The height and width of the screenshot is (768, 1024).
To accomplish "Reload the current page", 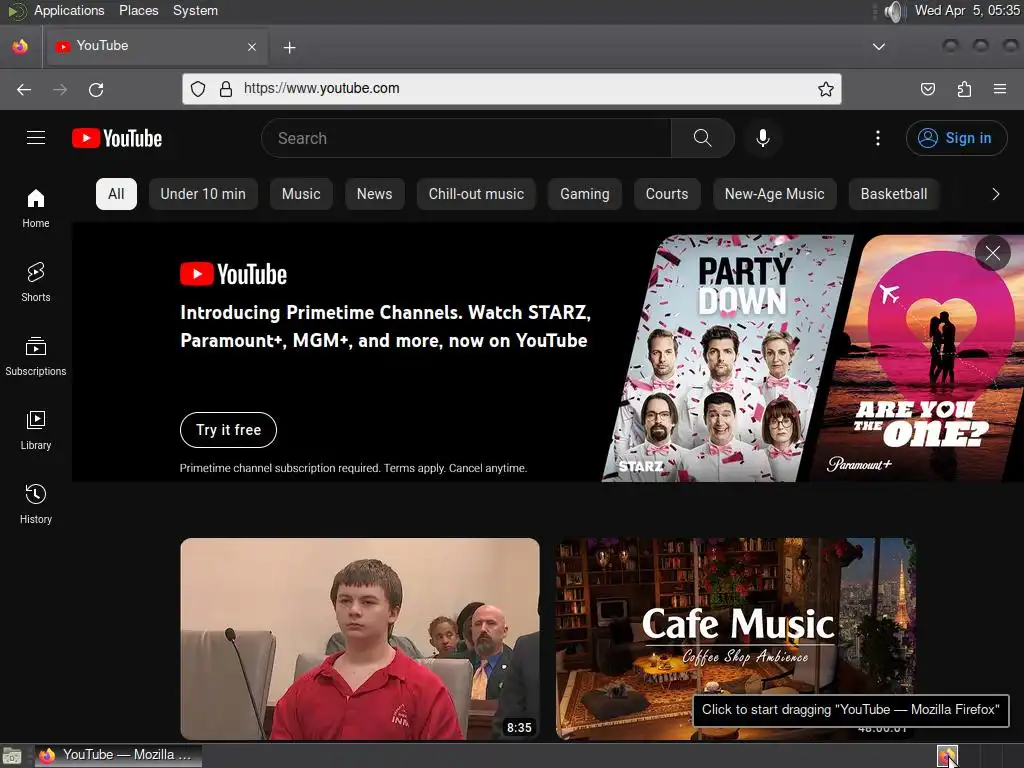I will [96, 89].
